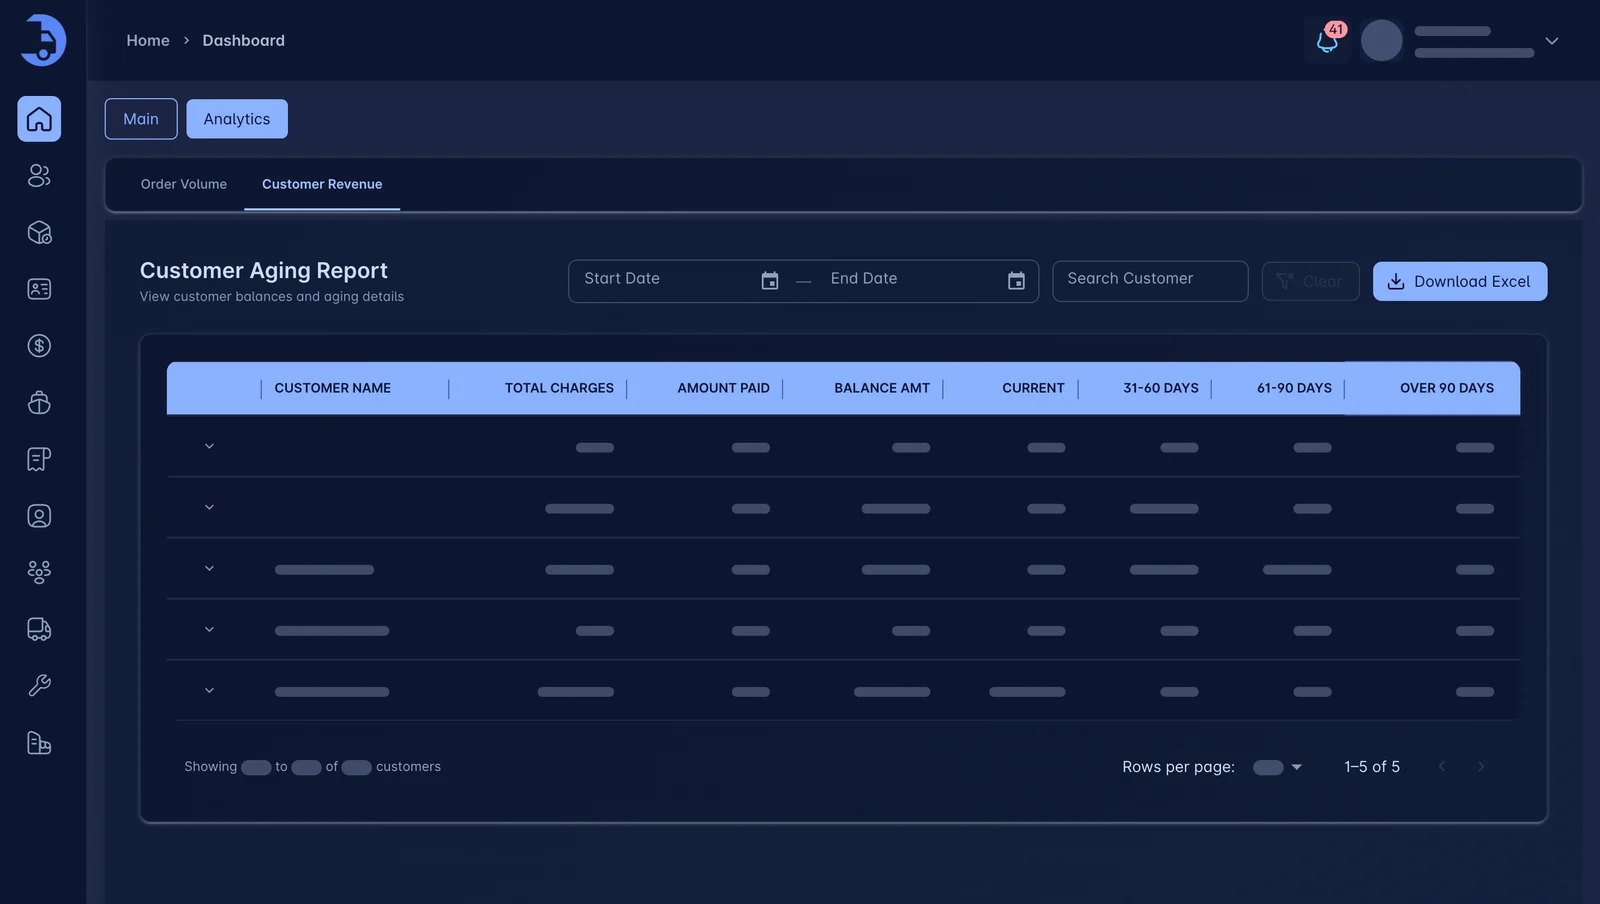Image resolution: width=1600 pixels, height=904 pixels.
Task: Open the receipt sidebar icon
Action: pos(39,459)
